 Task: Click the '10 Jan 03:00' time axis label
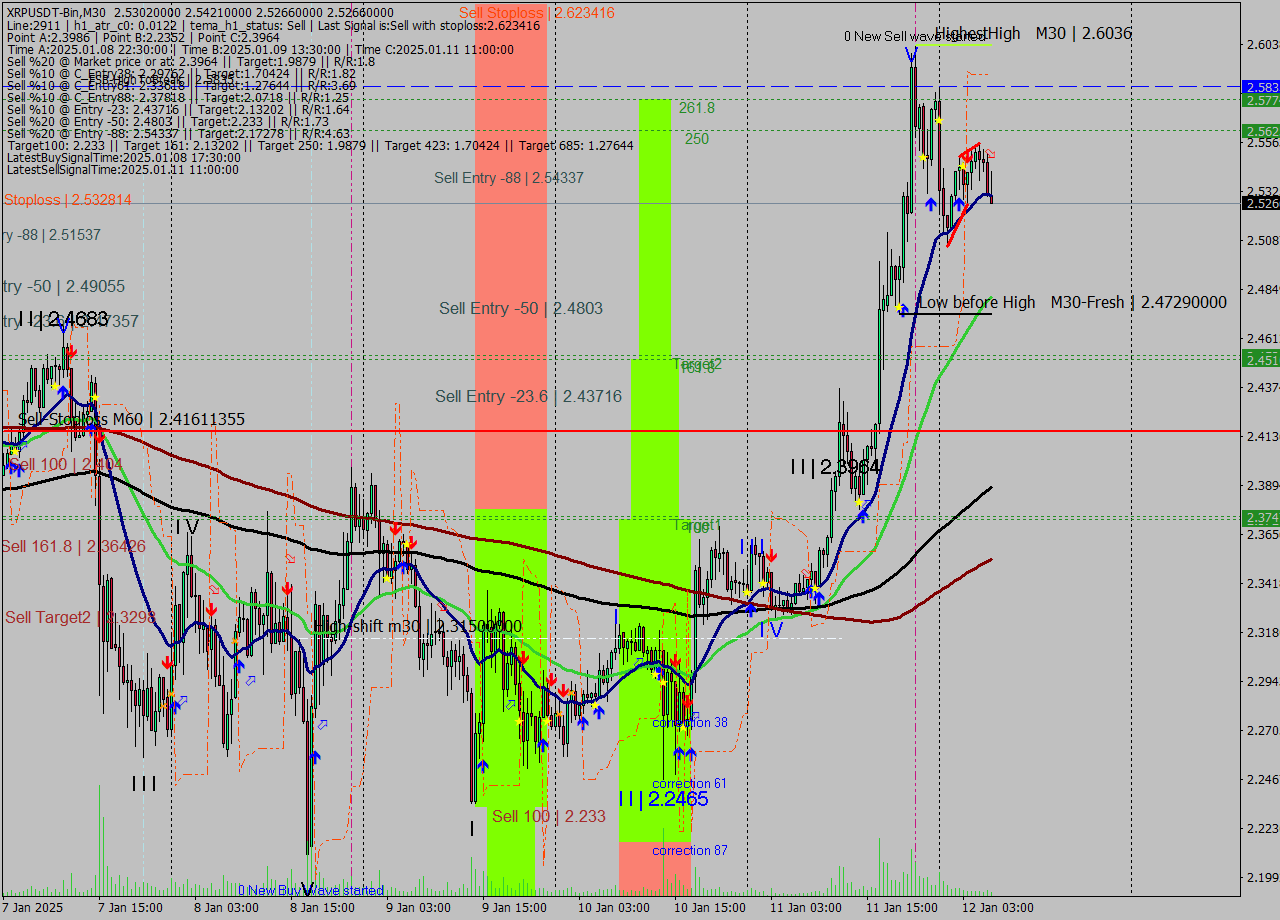point(614,908)
